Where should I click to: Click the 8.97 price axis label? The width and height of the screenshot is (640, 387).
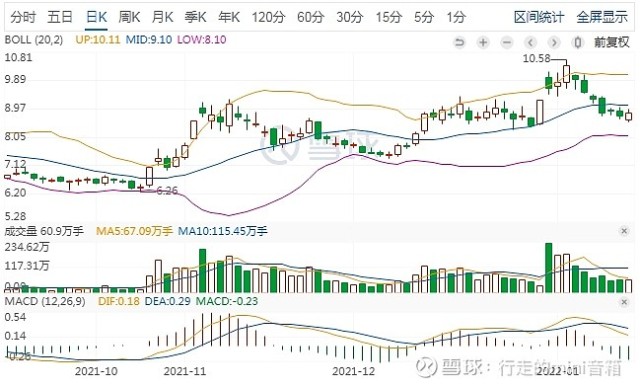coord(16,108)
